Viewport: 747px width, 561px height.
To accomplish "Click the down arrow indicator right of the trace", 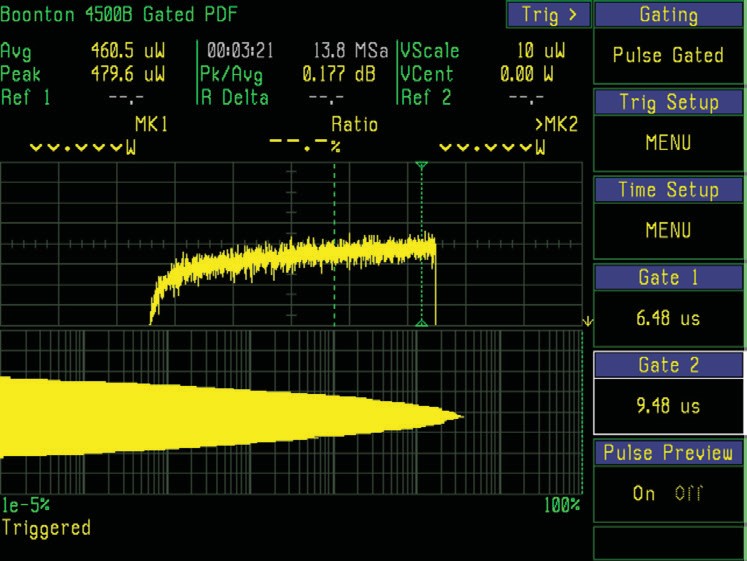I will [588, 321].
